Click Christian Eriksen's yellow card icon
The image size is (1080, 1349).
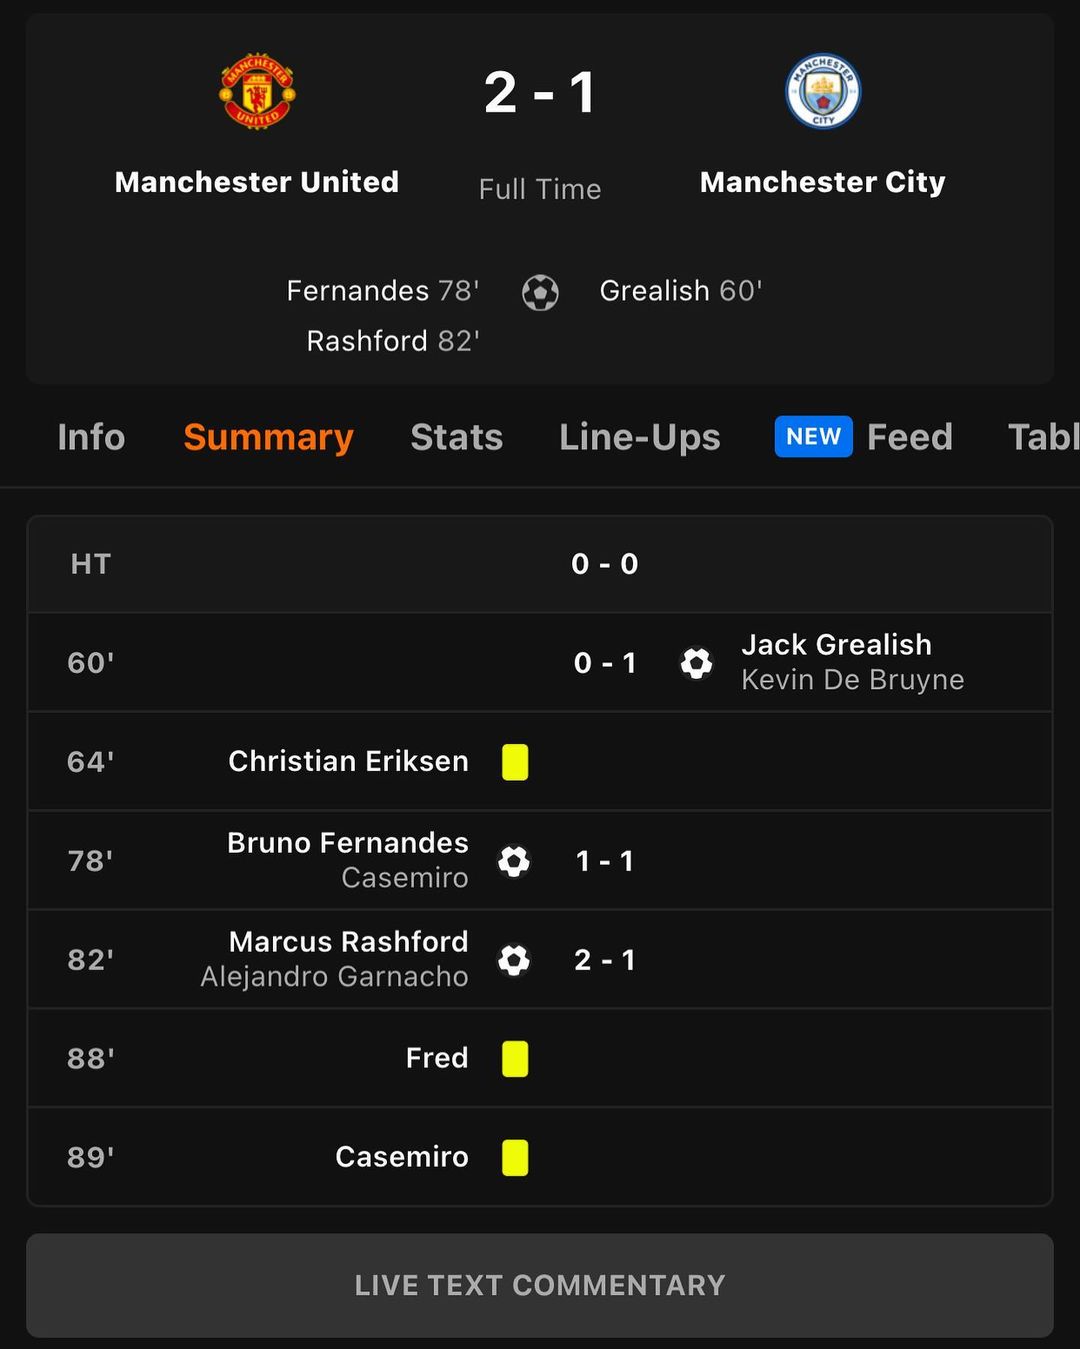coord(515,762)
